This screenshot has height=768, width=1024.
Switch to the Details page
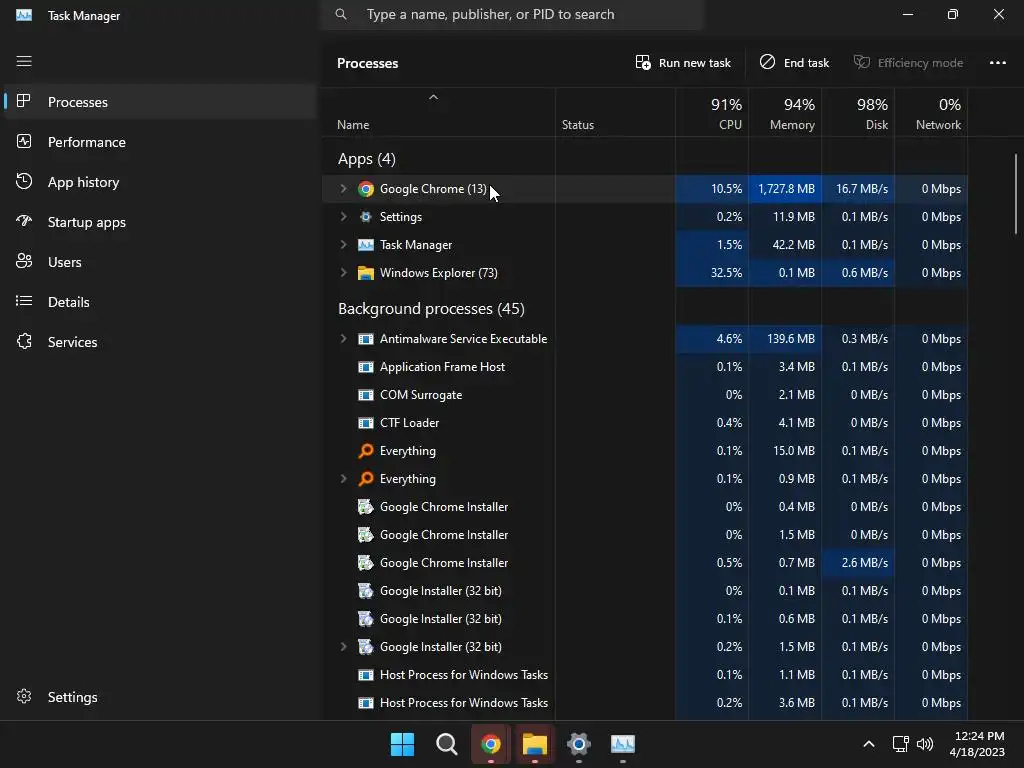(x=160, y=301)
